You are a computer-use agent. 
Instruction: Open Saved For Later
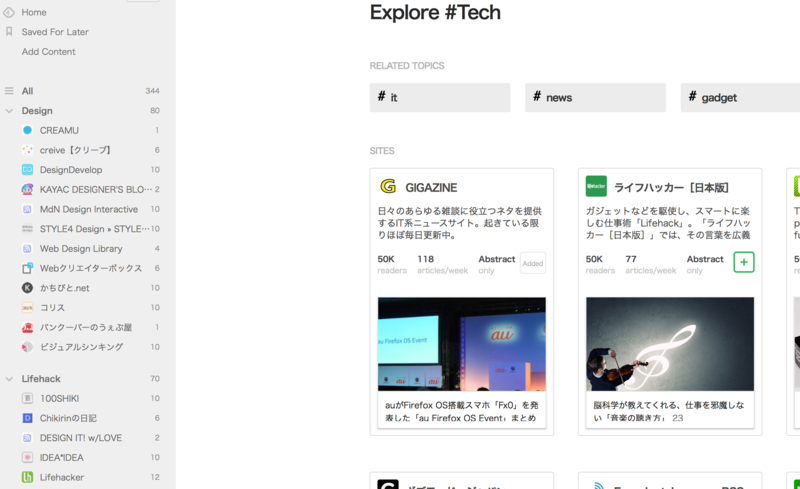click(55, 32)
